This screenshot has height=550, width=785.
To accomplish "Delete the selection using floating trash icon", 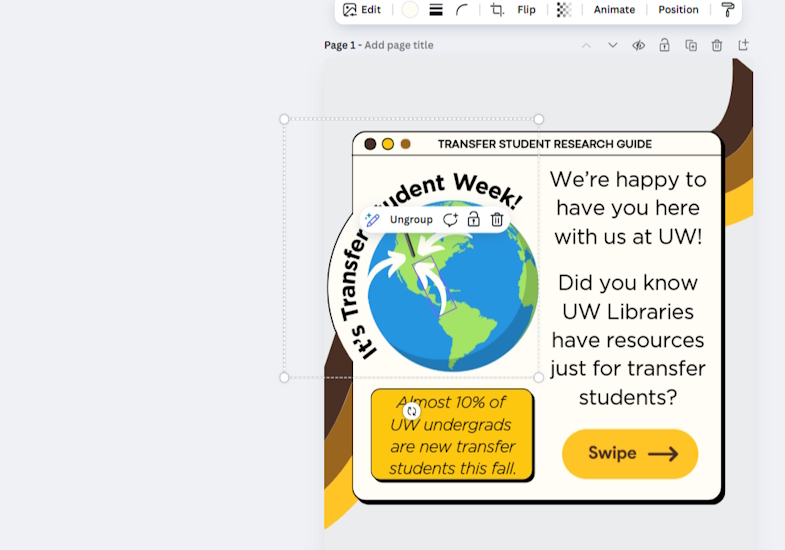I will click(x=497, y=220).
